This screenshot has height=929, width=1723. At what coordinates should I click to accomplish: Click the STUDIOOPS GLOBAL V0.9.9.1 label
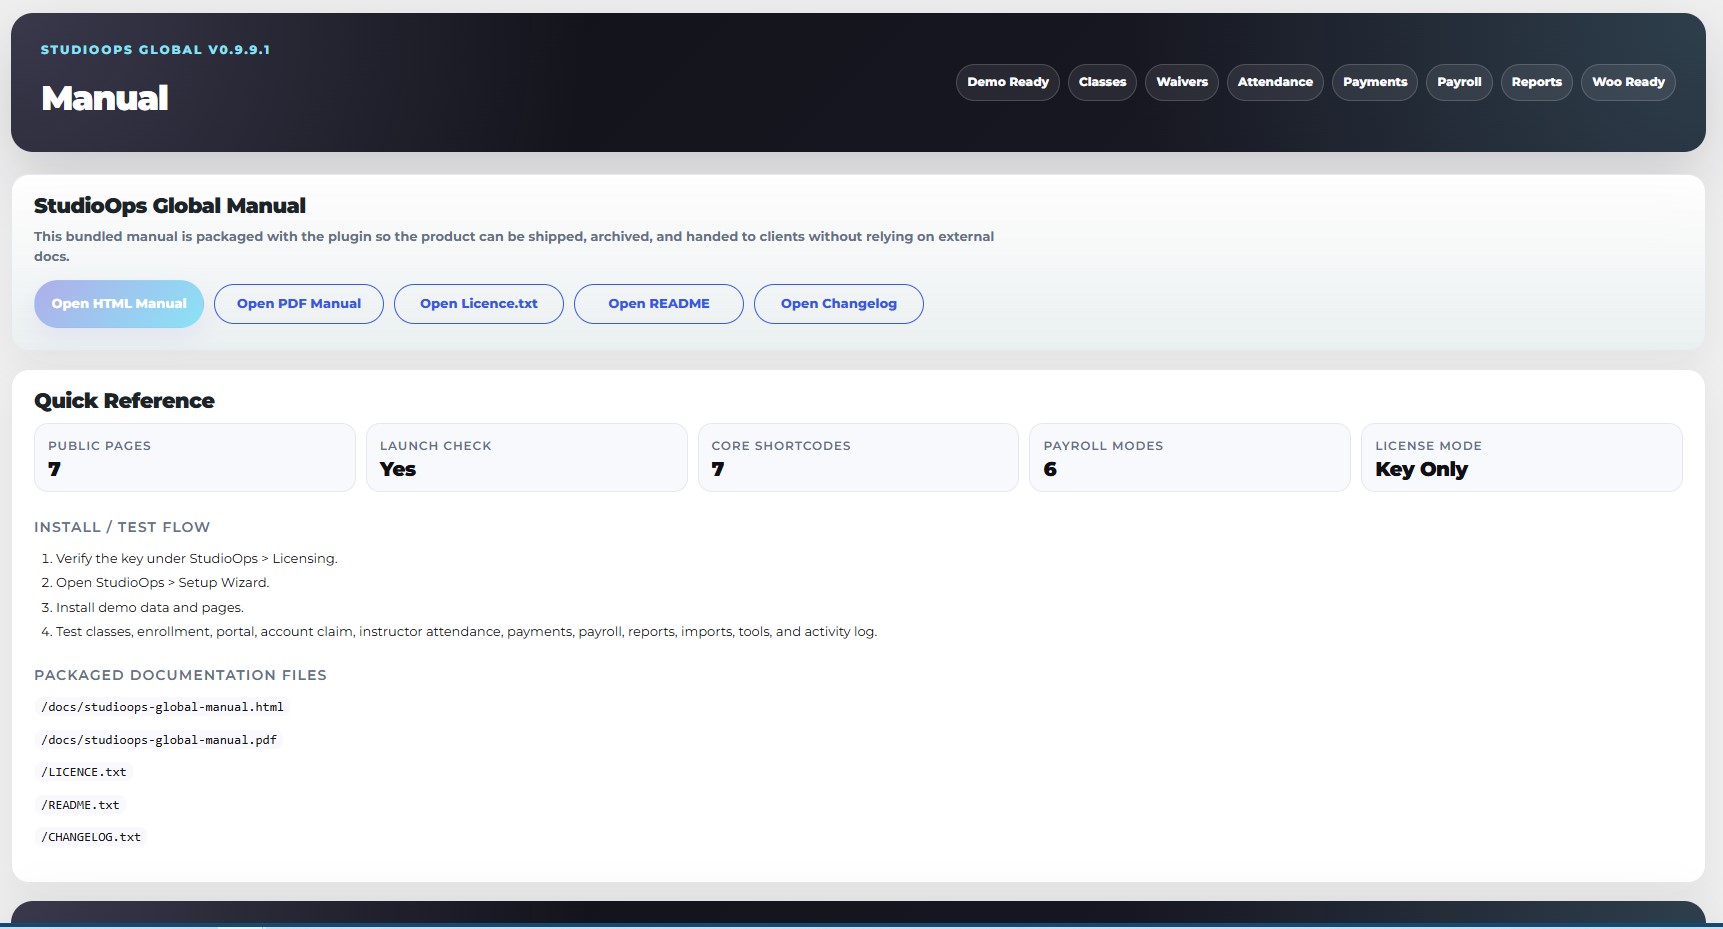tap(155, 50)
